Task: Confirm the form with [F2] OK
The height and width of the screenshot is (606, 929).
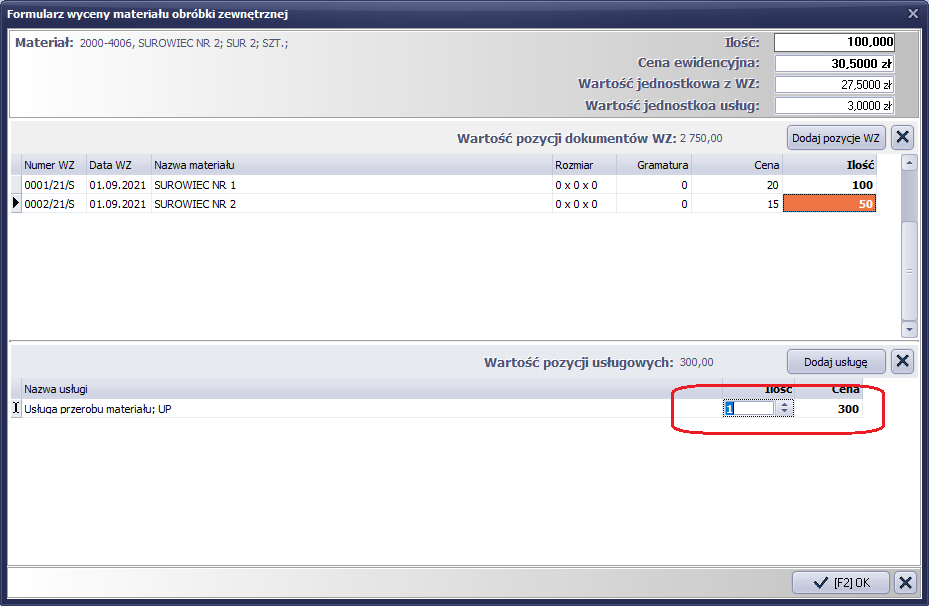Action: [841, 583]
